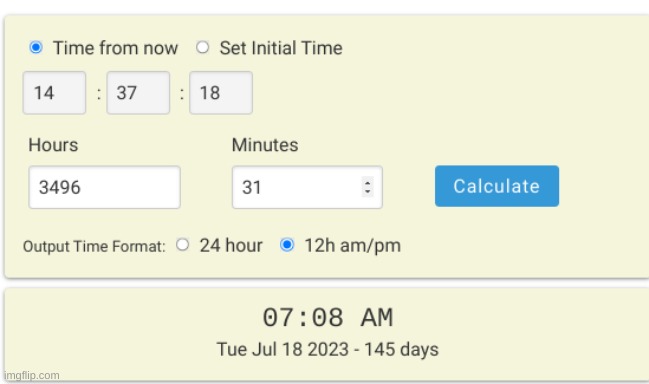Open the imgflip.com watermark link

[x=32, y=375]
